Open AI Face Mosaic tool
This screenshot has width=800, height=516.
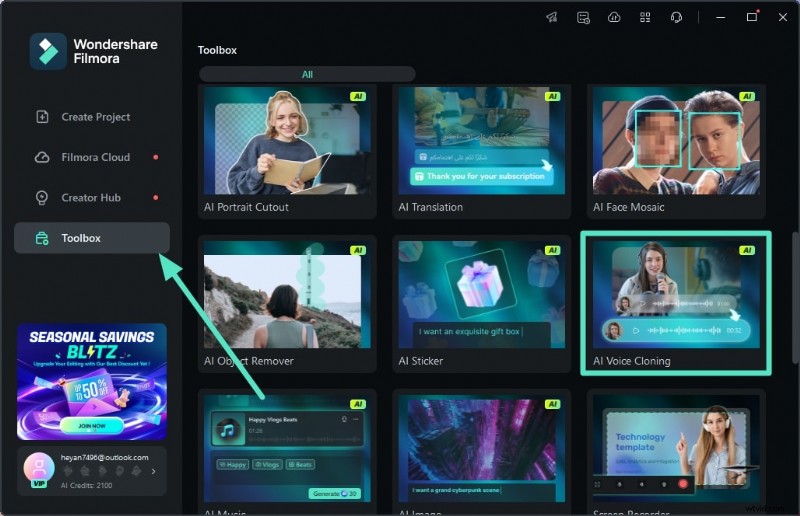click(x=676, y=152)
